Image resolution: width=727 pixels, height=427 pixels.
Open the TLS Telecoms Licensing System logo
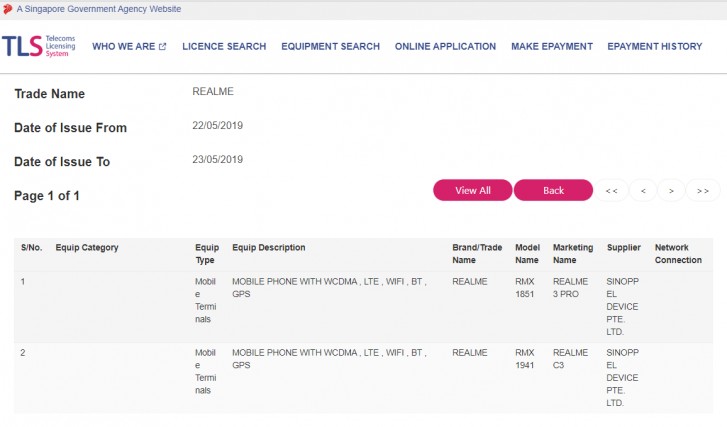pyautogui.click(x=38, y=46)
